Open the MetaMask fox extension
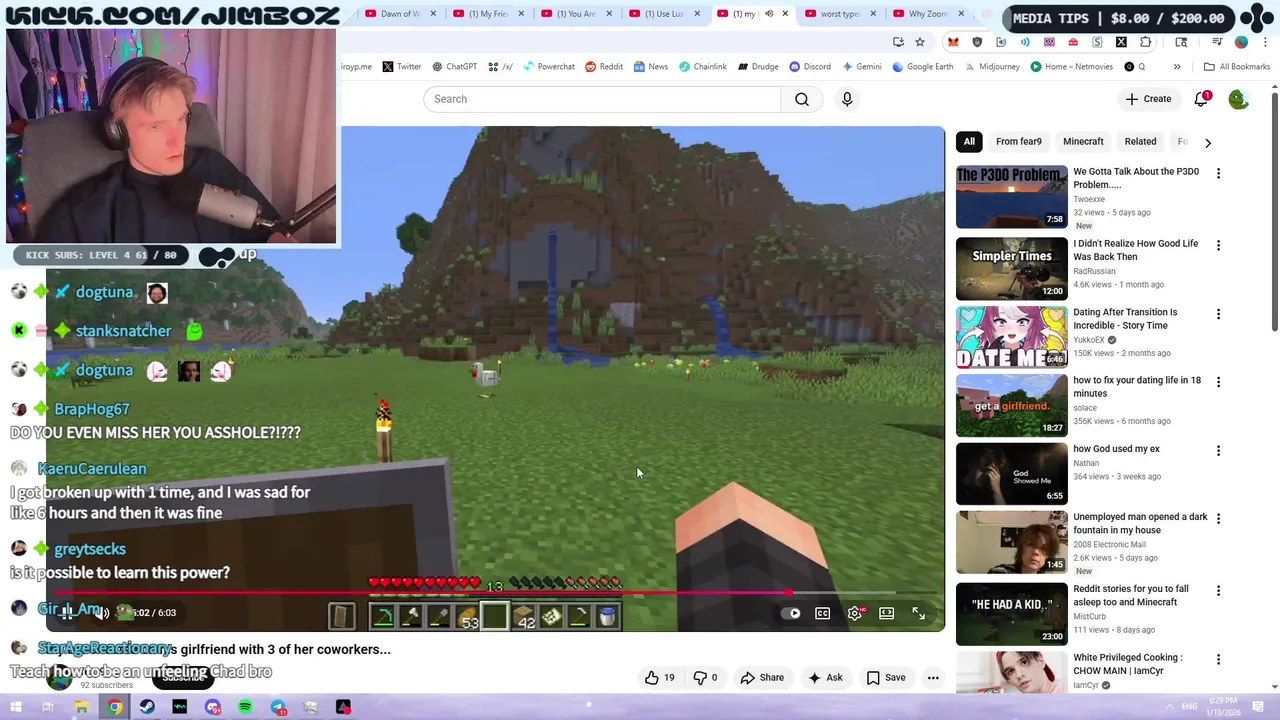Viewport: 1280px width, 720px height. [953, 42]
